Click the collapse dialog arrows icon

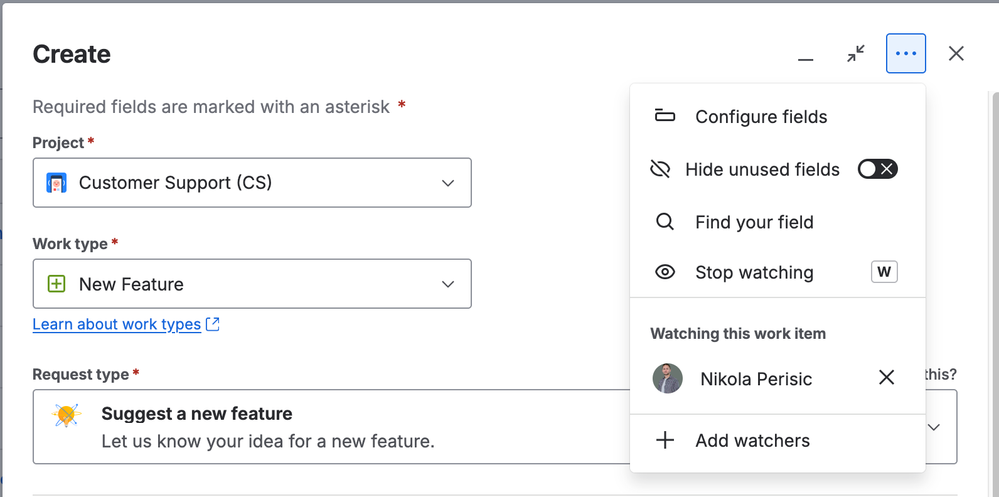pos(856,54)
